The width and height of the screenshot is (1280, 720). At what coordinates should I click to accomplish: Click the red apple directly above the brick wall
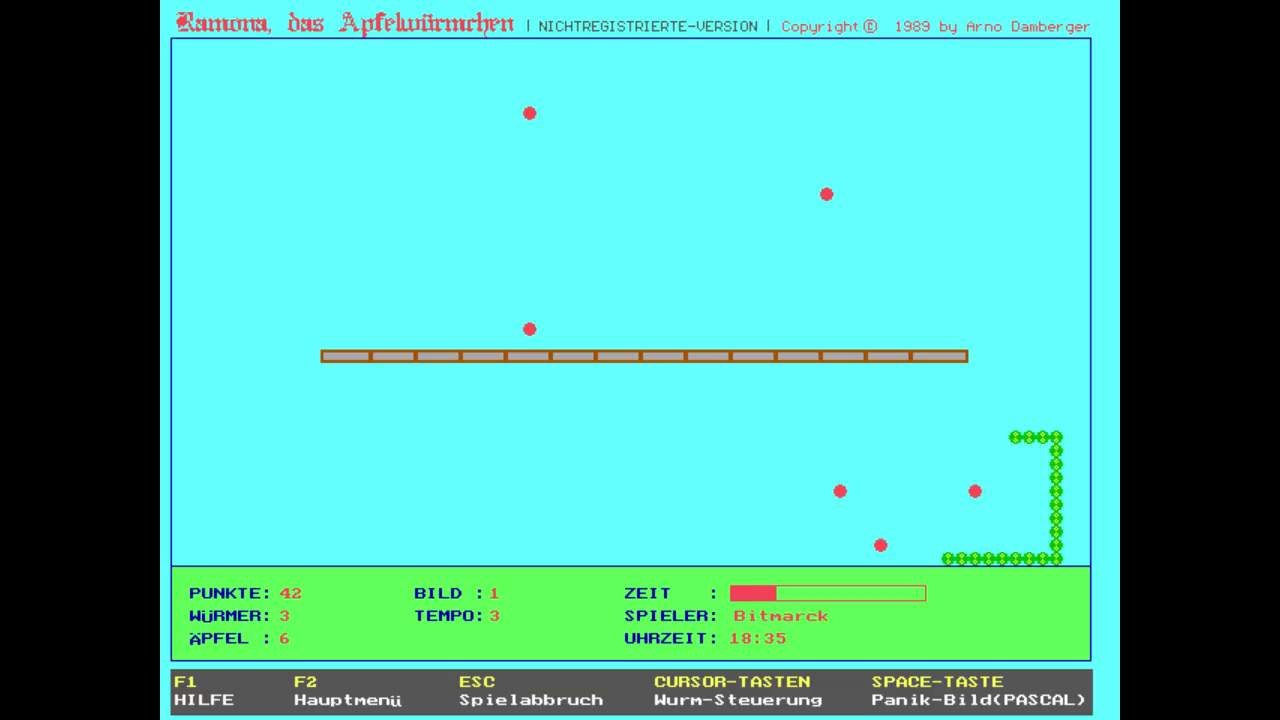(x=530, y=329)
